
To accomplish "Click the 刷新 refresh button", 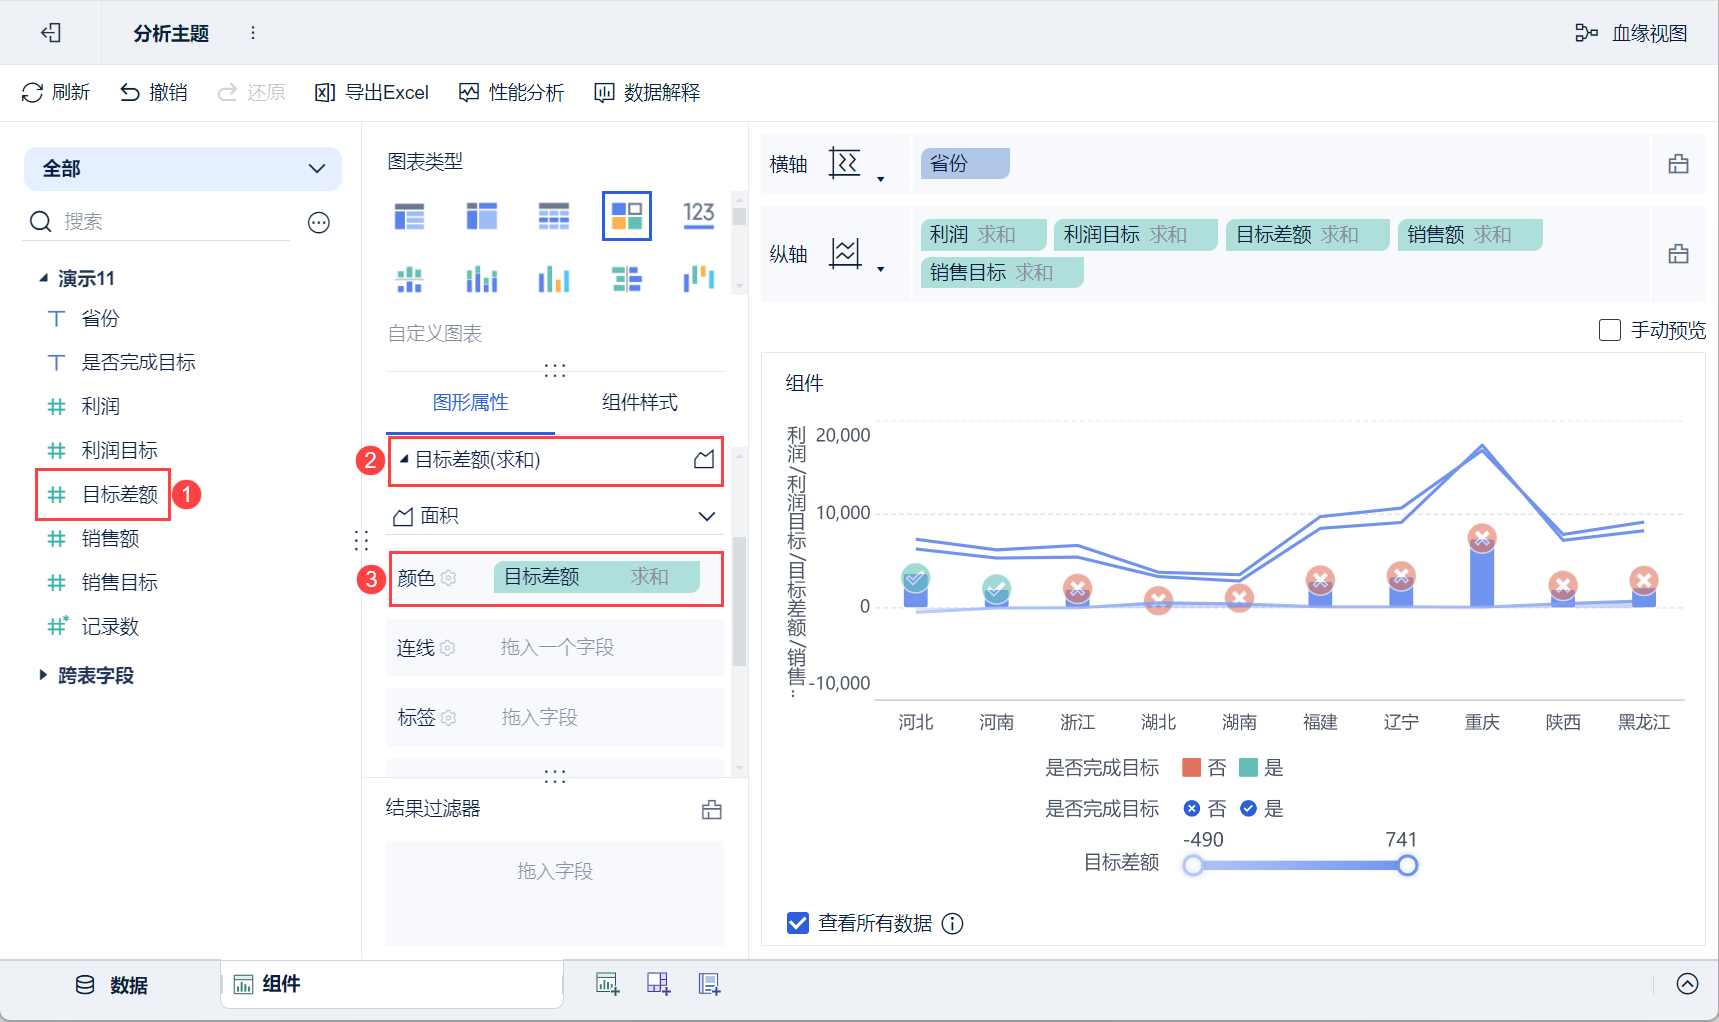I will tap(56, 93).
